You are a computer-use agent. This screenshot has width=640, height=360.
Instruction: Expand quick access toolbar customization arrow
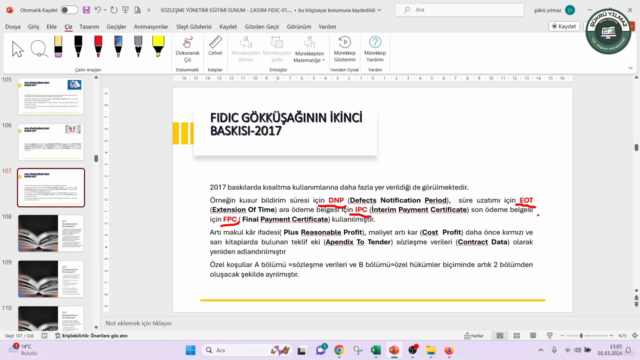(149, 10)
